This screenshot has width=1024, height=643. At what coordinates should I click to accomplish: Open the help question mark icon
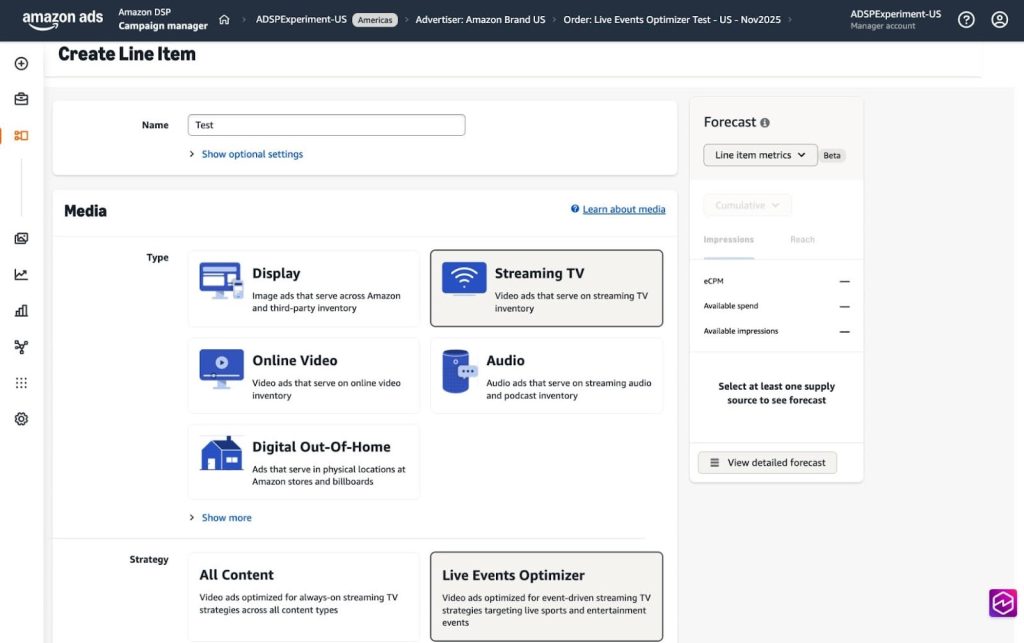(966, 20)
